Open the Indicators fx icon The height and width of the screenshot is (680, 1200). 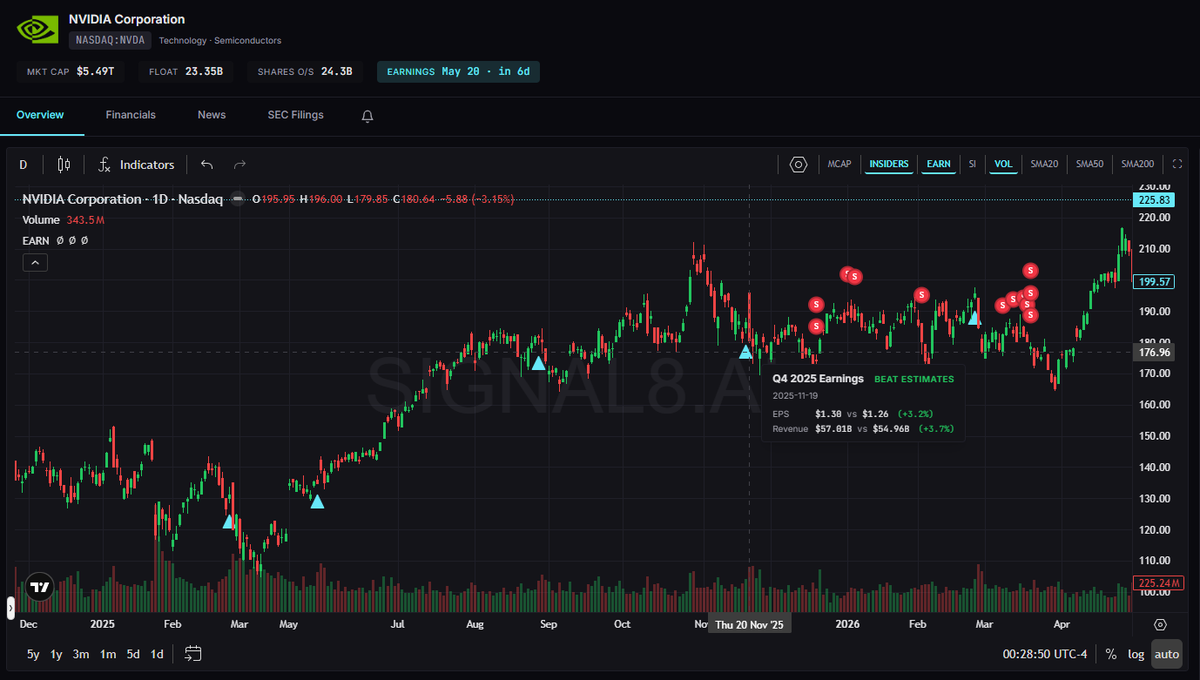coord(104,165)
